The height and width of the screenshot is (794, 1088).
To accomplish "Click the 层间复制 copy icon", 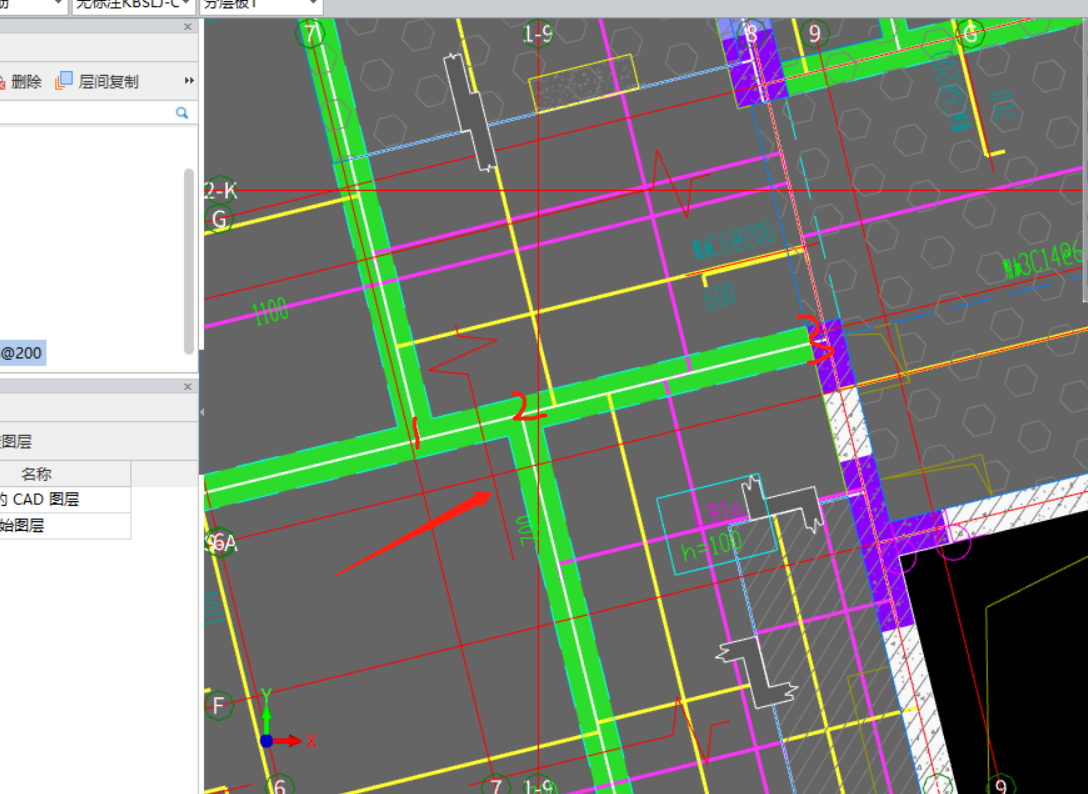I will (65, 82).
